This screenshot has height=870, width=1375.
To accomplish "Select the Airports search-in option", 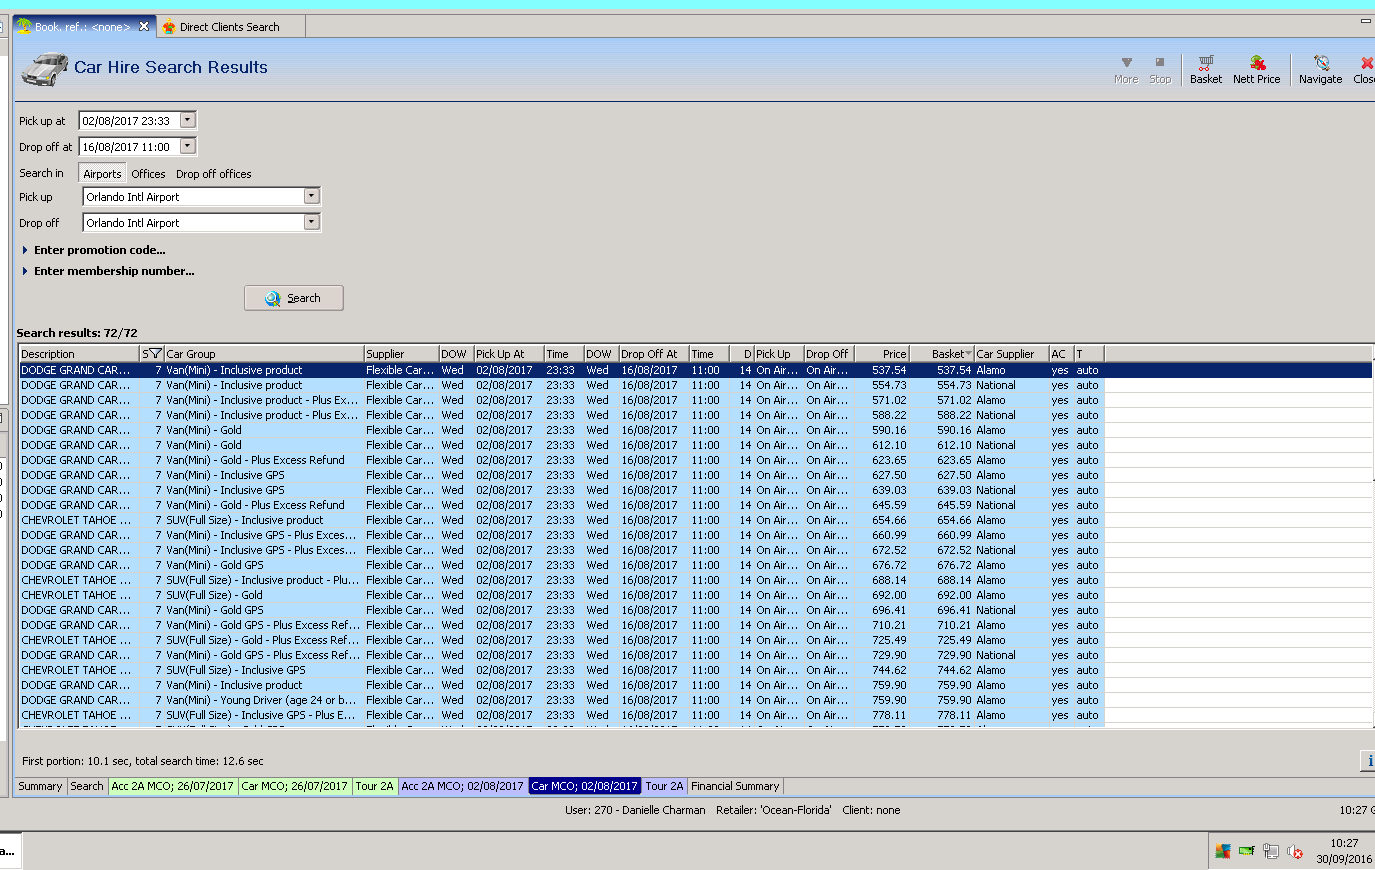I will pos(102,174).
